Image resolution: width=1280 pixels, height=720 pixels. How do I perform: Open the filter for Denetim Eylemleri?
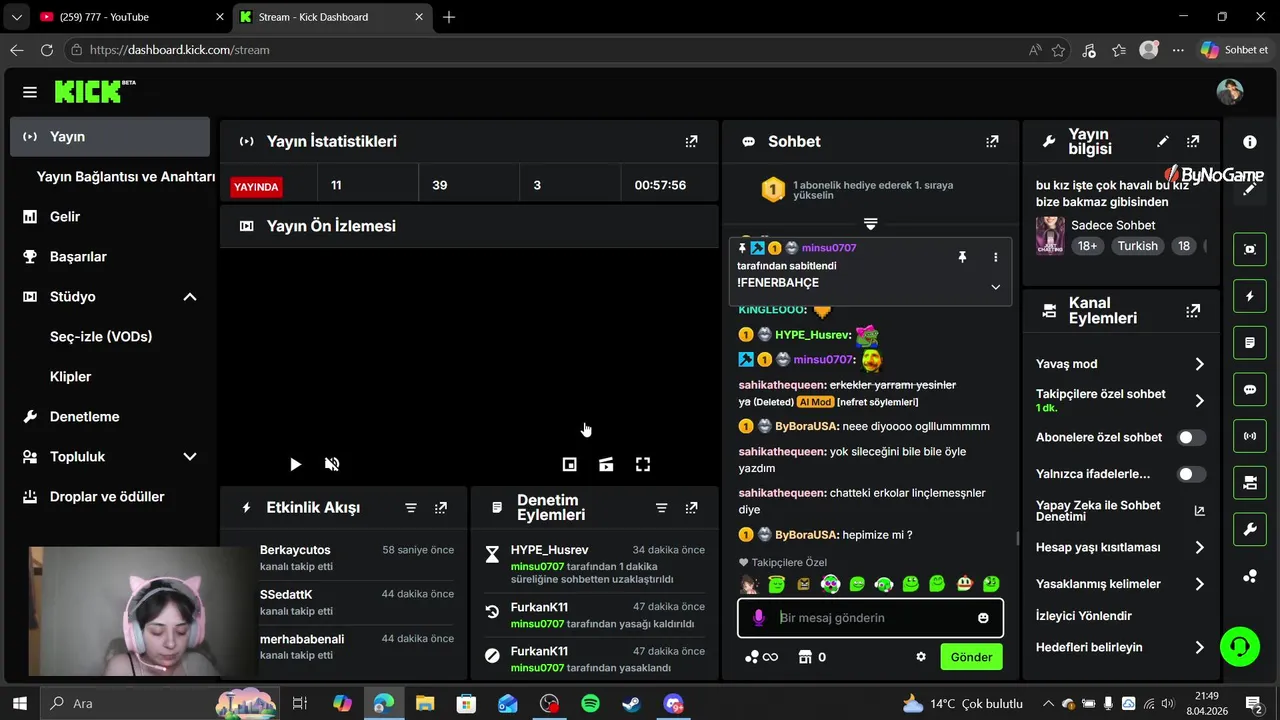(x=661, y=508)
